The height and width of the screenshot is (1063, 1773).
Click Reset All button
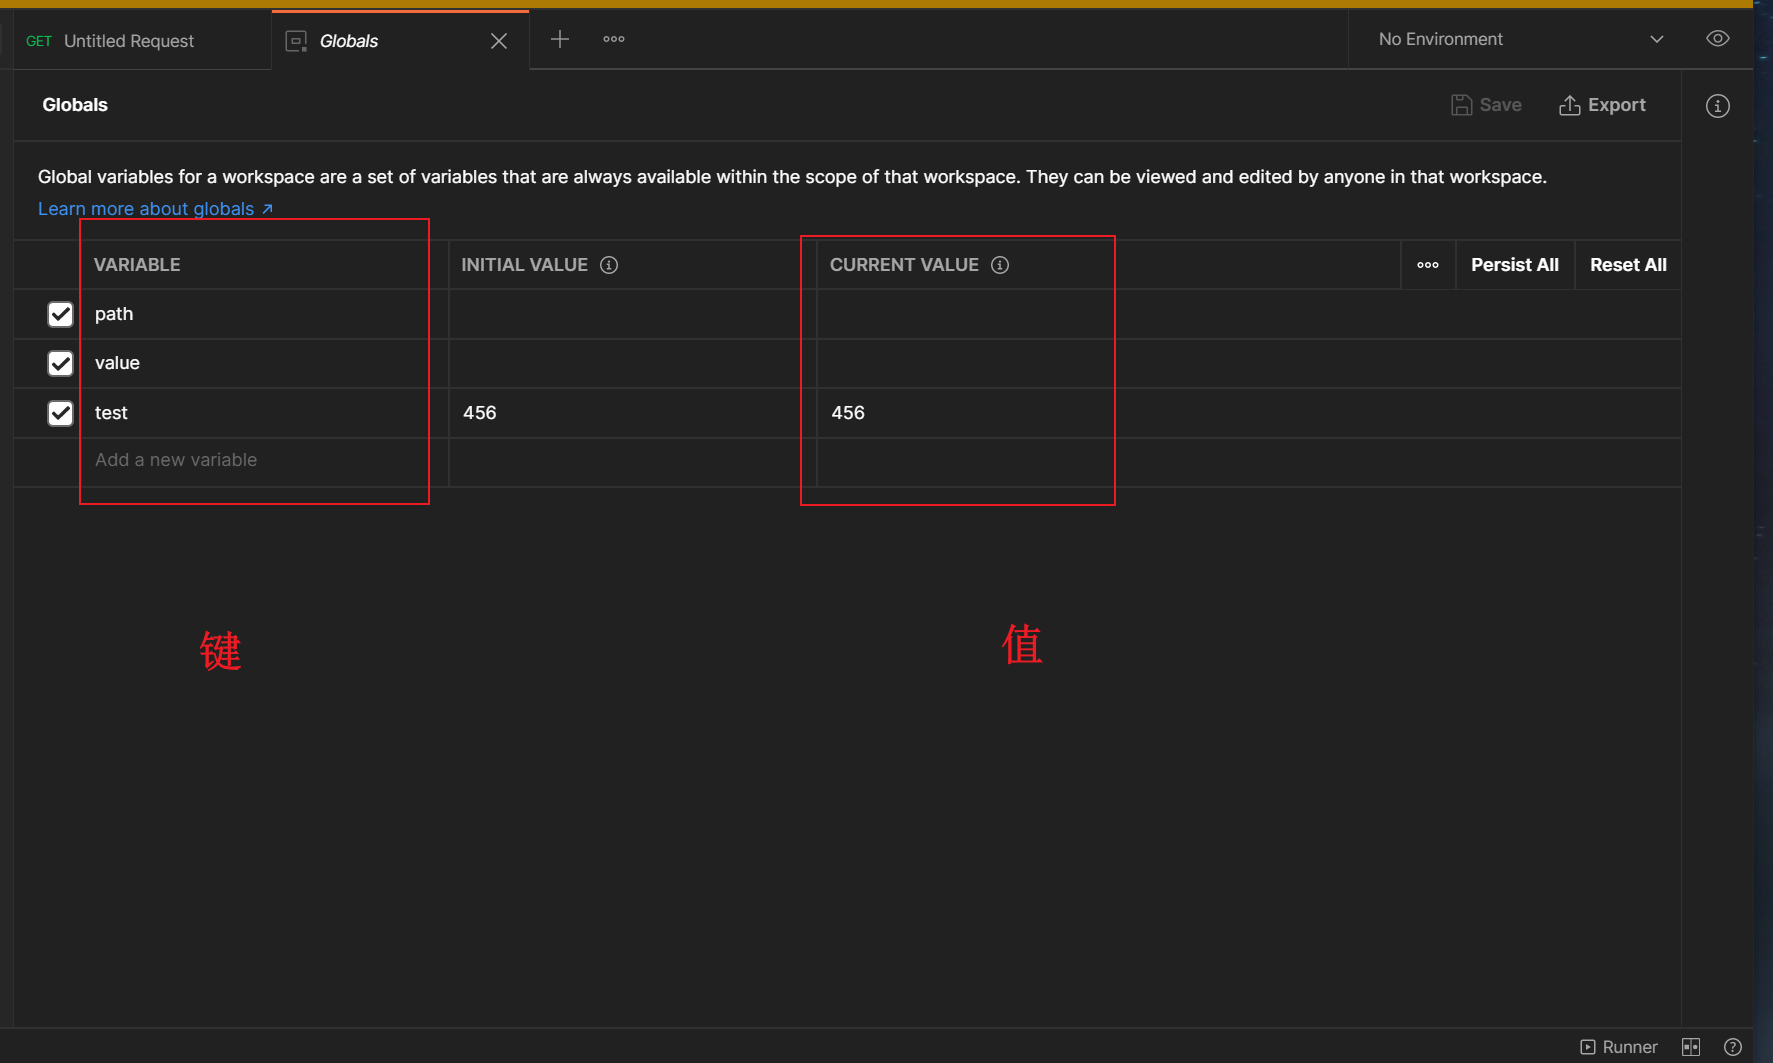coord(1628,265)
